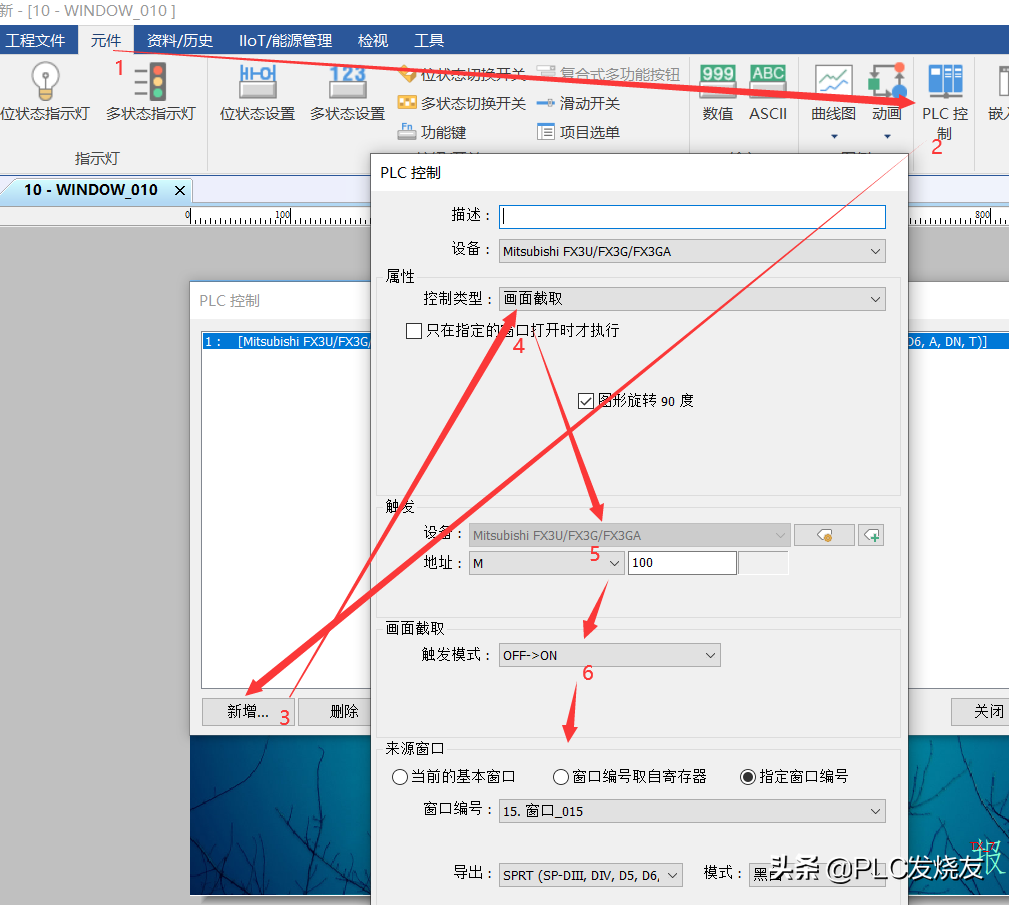Insert an ASCII text object

(x=768, y=81)
